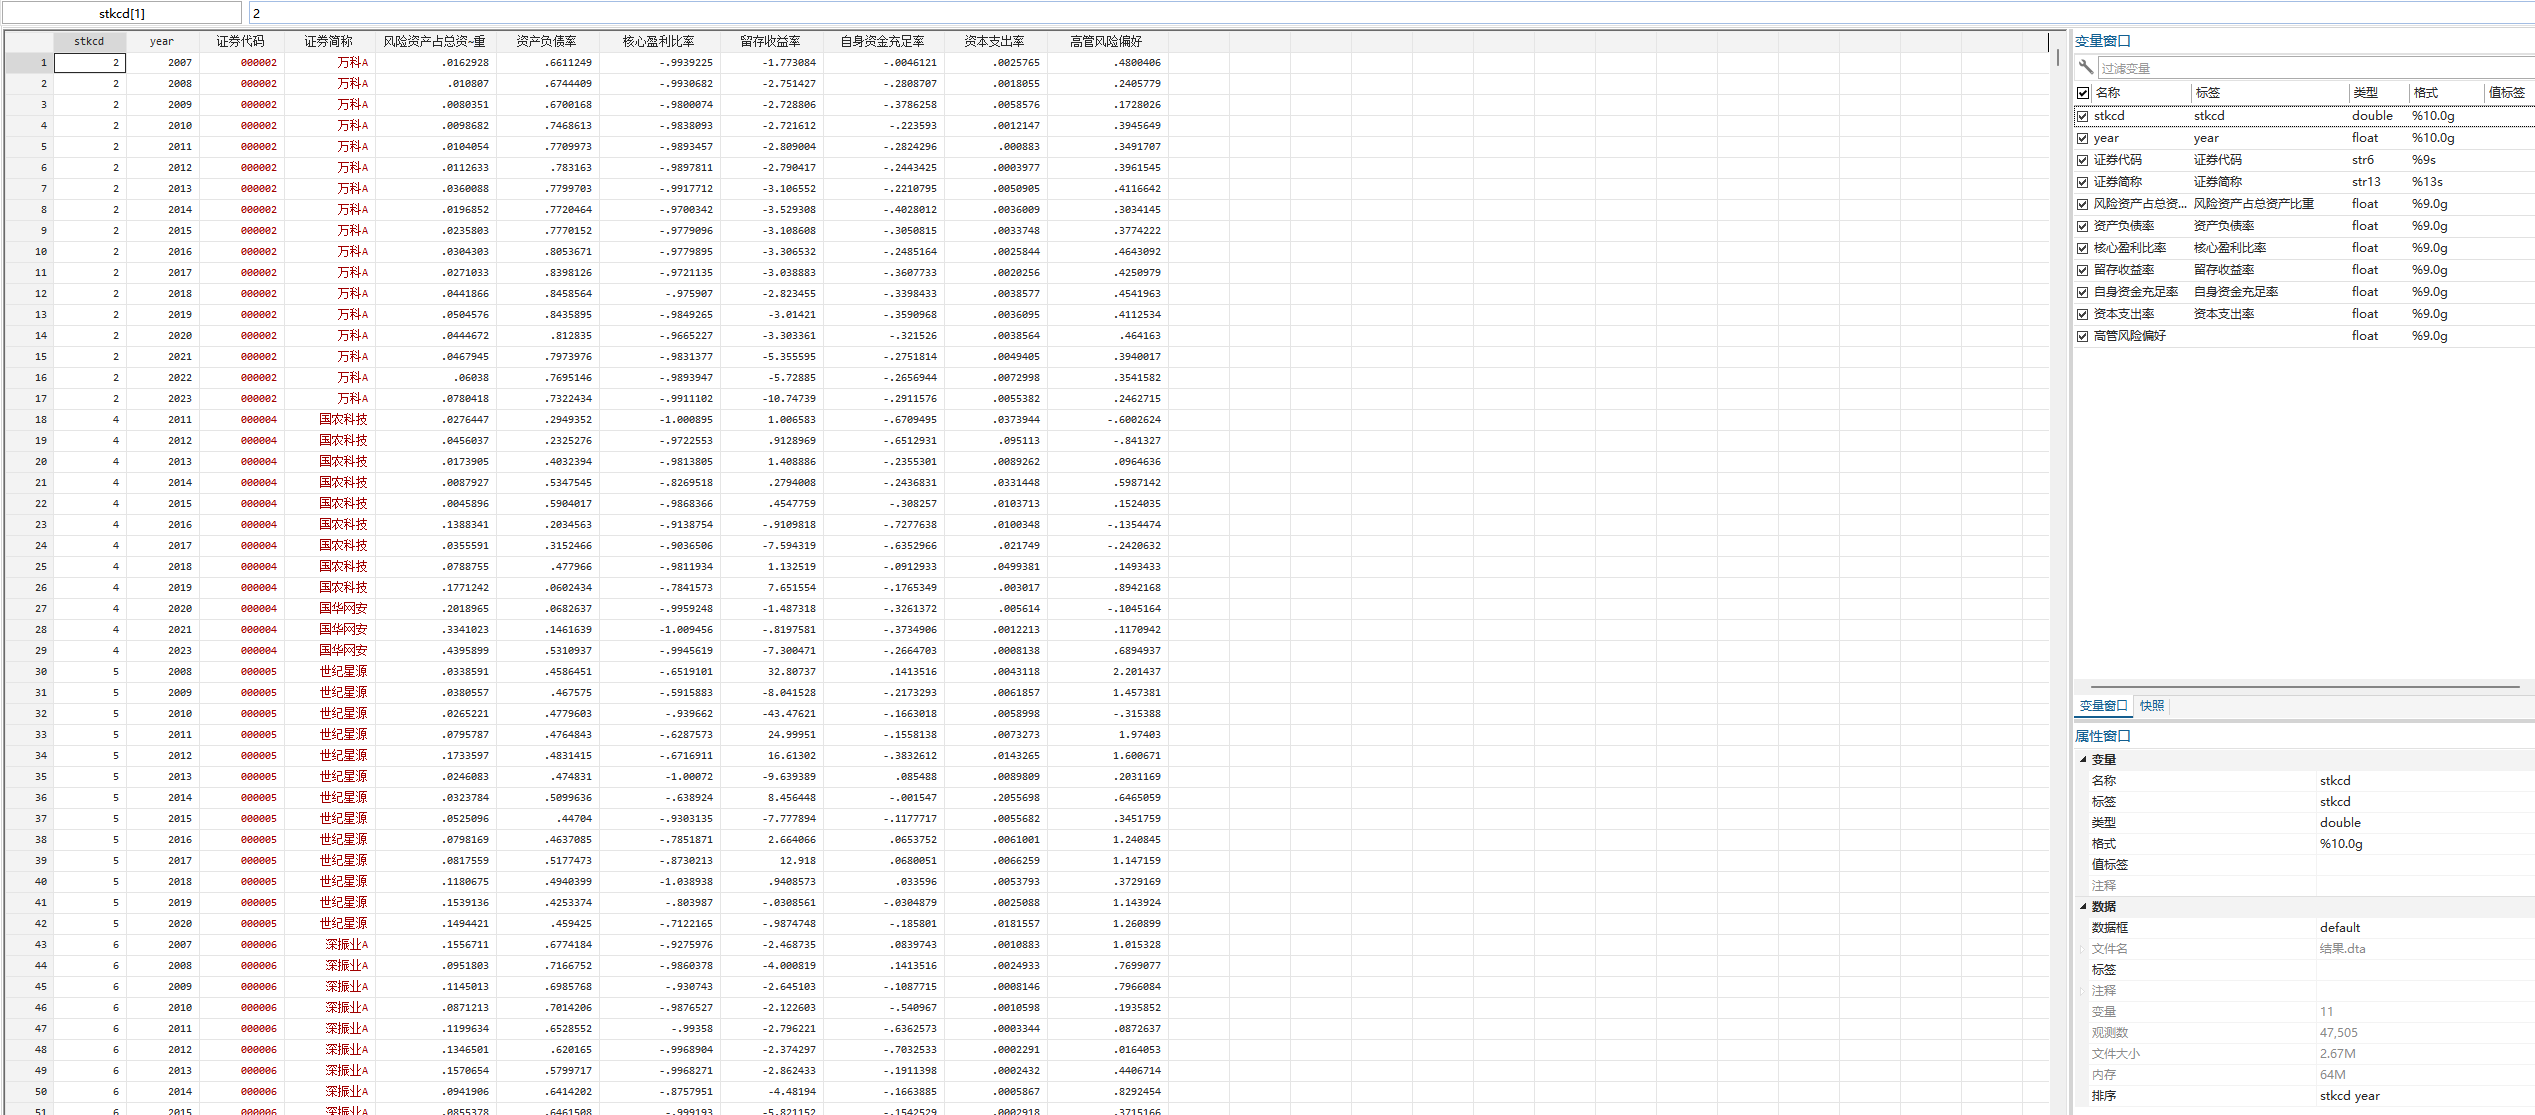Screen dimensions: 2535x1115
Task: Switch to the 快照 tab
Action: click(x=2152, y=706)
